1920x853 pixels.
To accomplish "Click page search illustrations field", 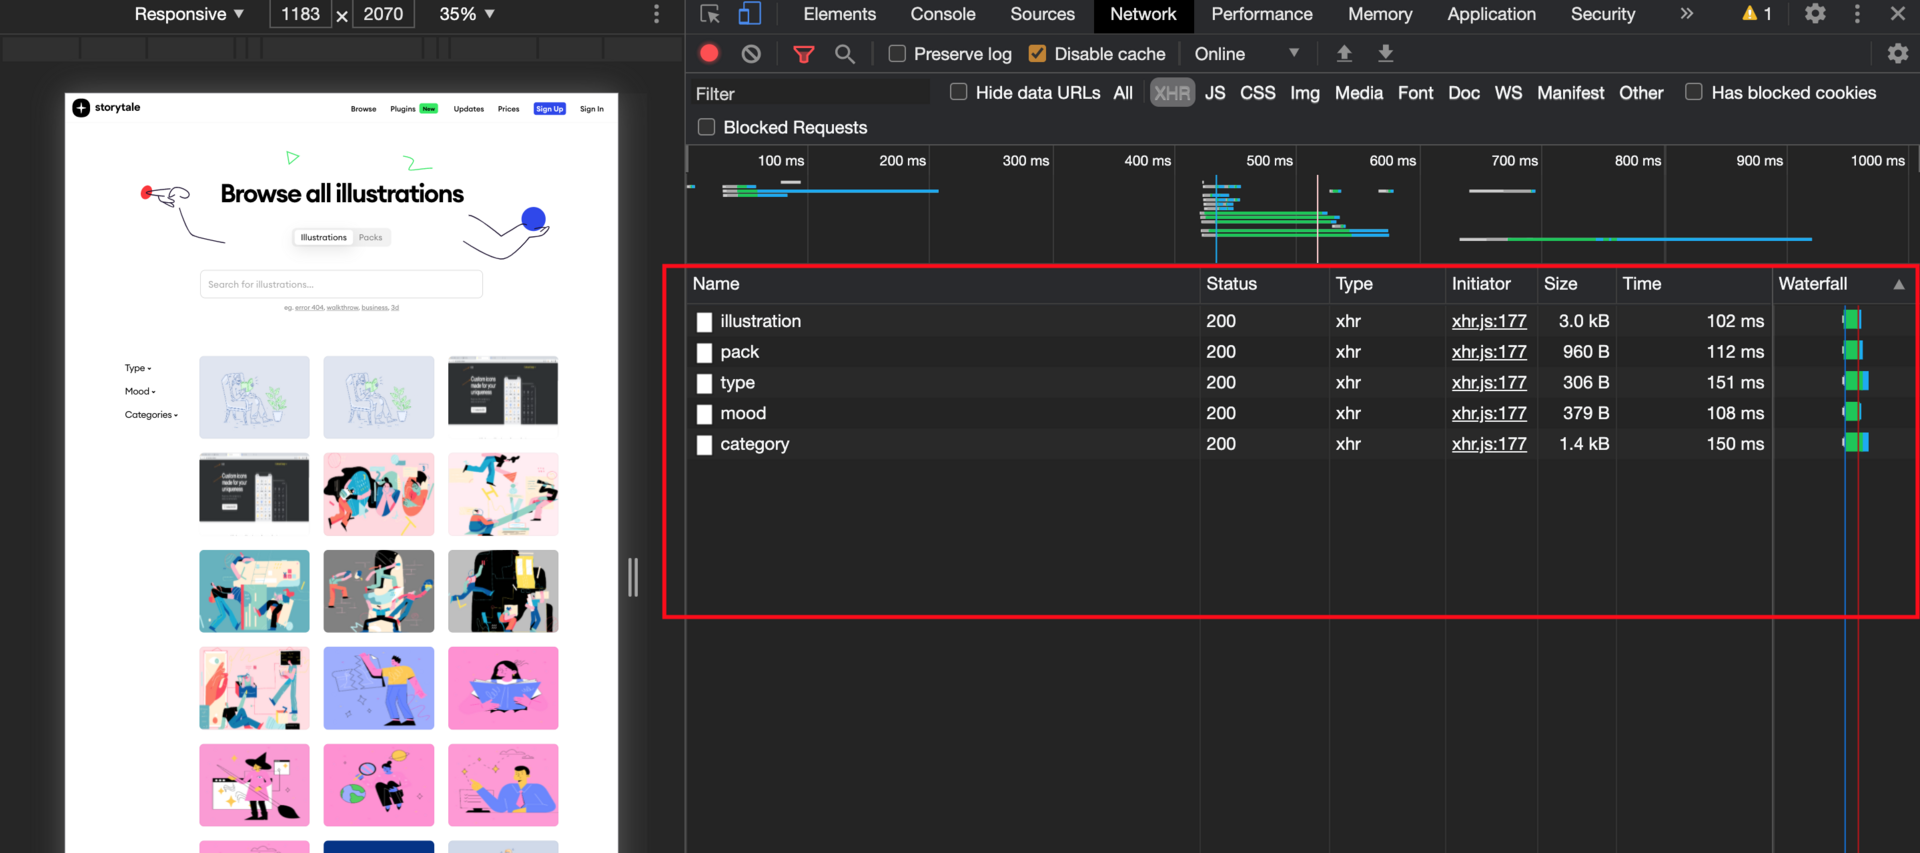I will click(x=341, y=284).
